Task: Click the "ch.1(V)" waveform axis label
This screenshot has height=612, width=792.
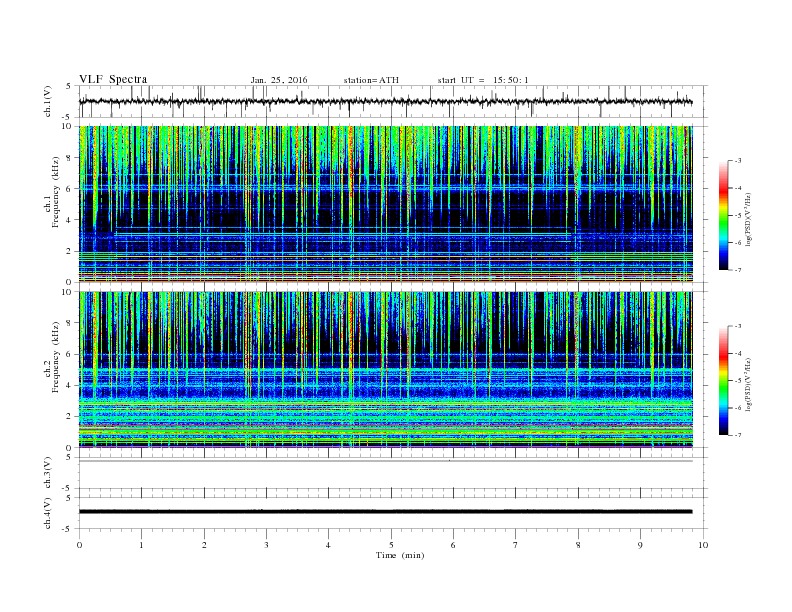Action: (x=48, y=101)
